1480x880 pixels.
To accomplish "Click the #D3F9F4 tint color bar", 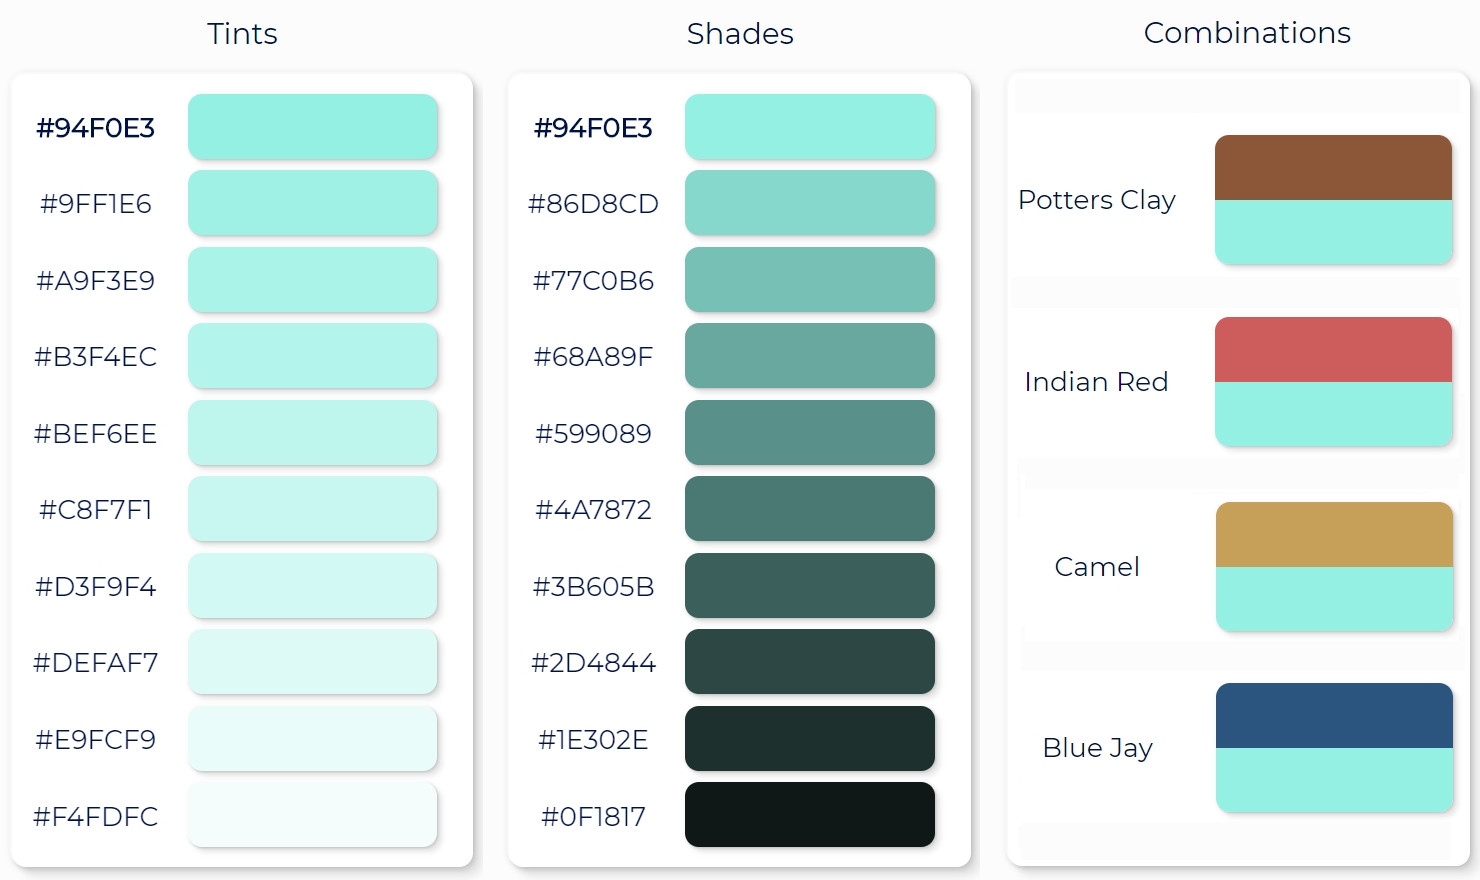I will click(312, 586).
